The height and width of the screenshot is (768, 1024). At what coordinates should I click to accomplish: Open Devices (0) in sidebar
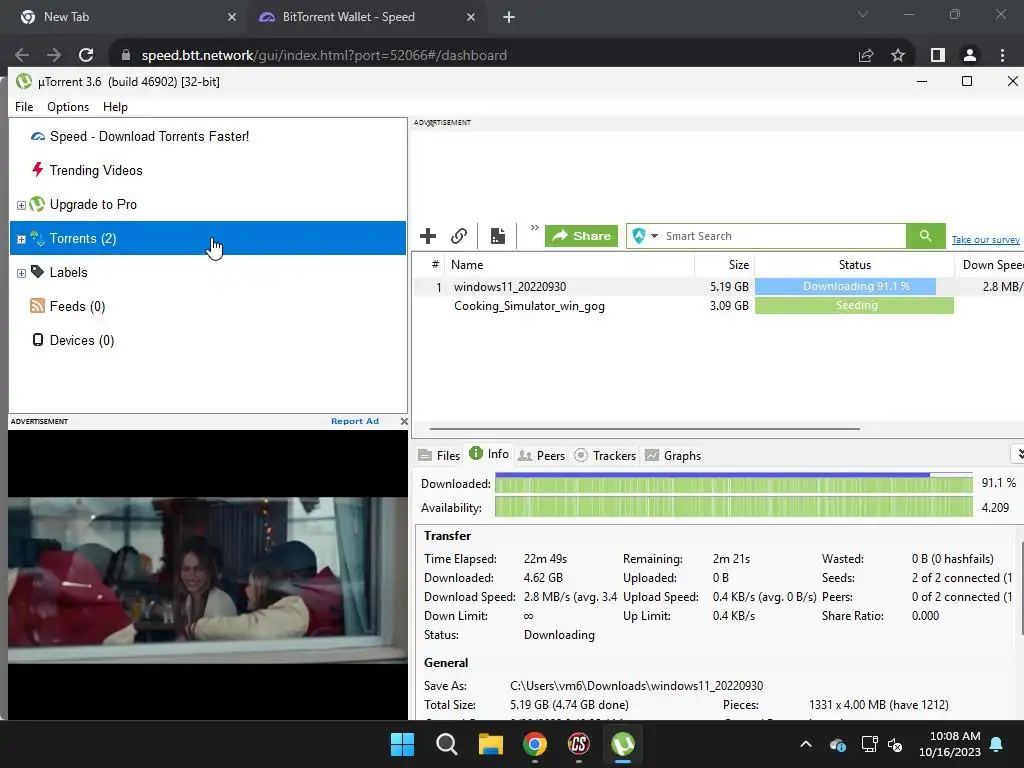[82, 340]
